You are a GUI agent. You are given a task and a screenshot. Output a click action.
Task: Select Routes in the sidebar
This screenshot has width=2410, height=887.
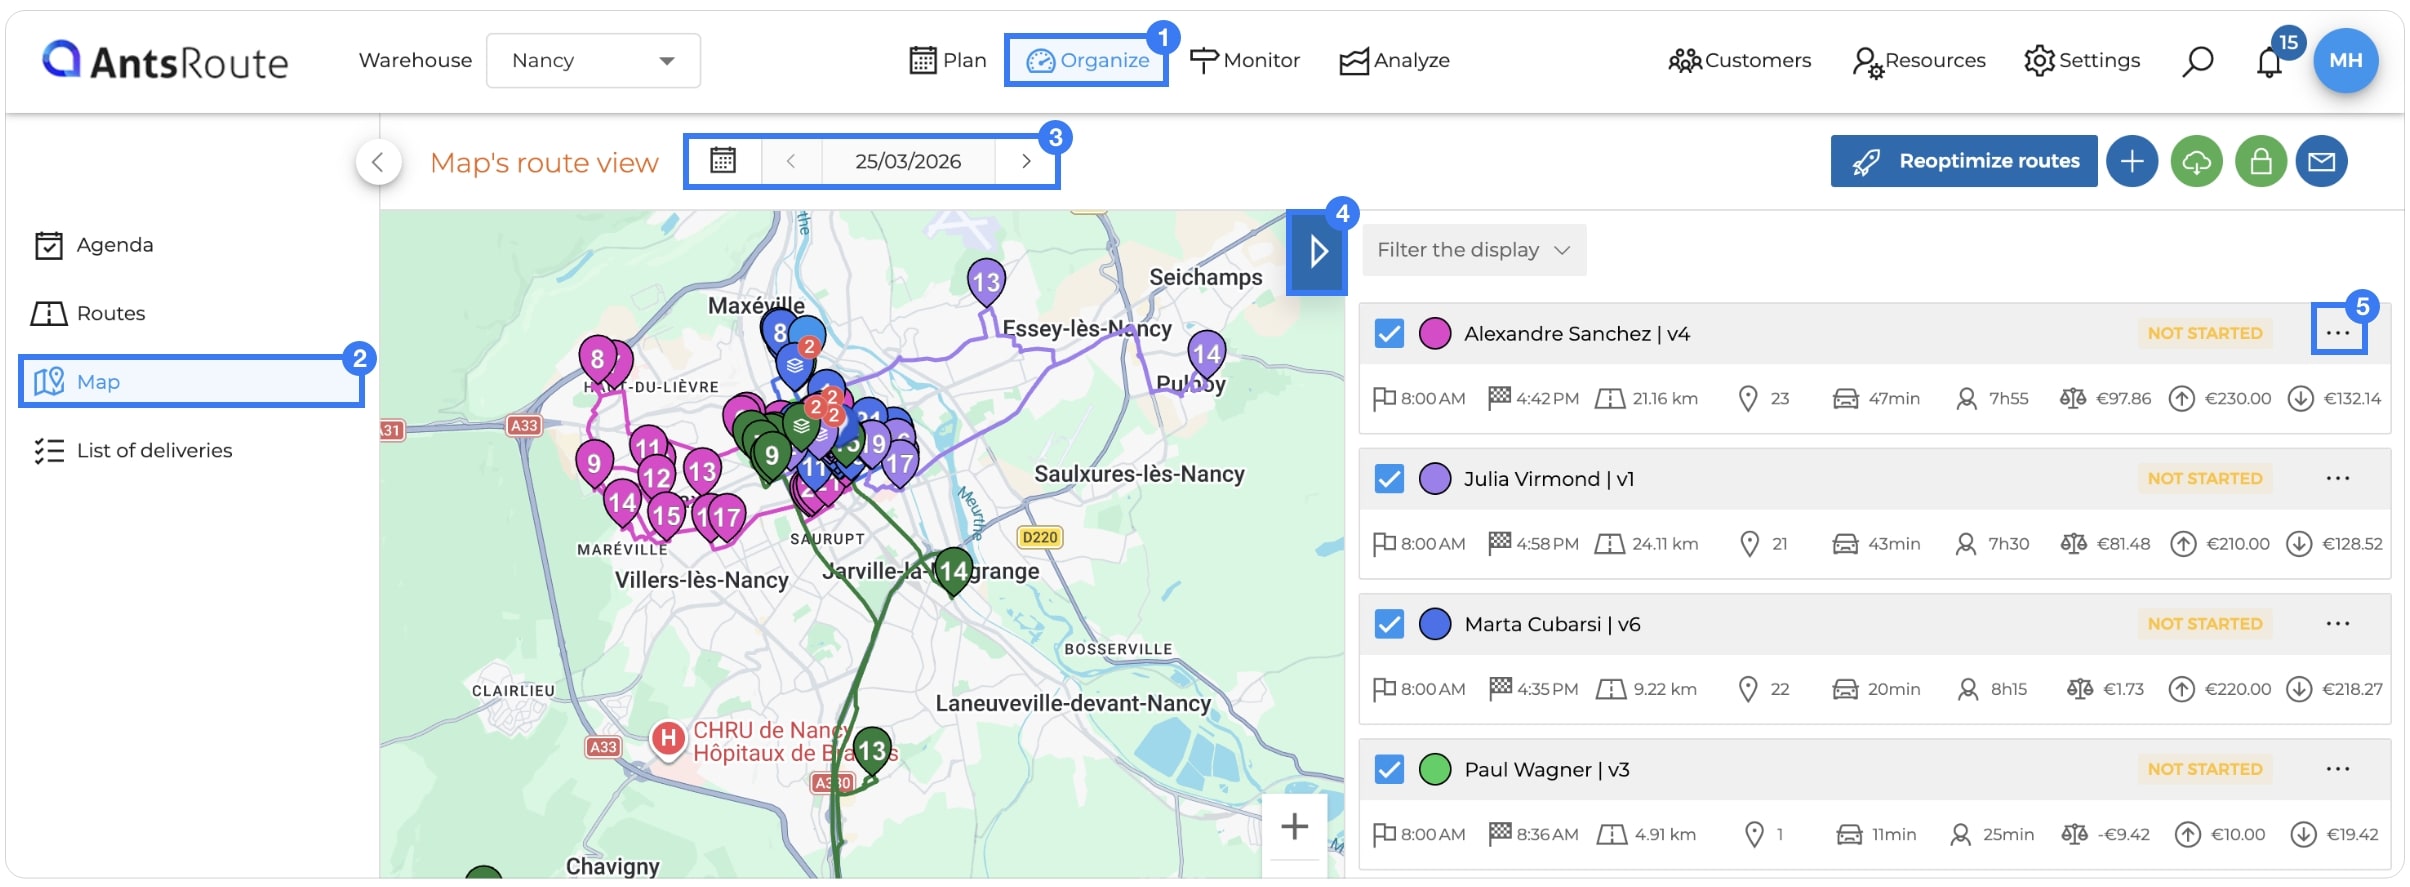click(90, 313)
